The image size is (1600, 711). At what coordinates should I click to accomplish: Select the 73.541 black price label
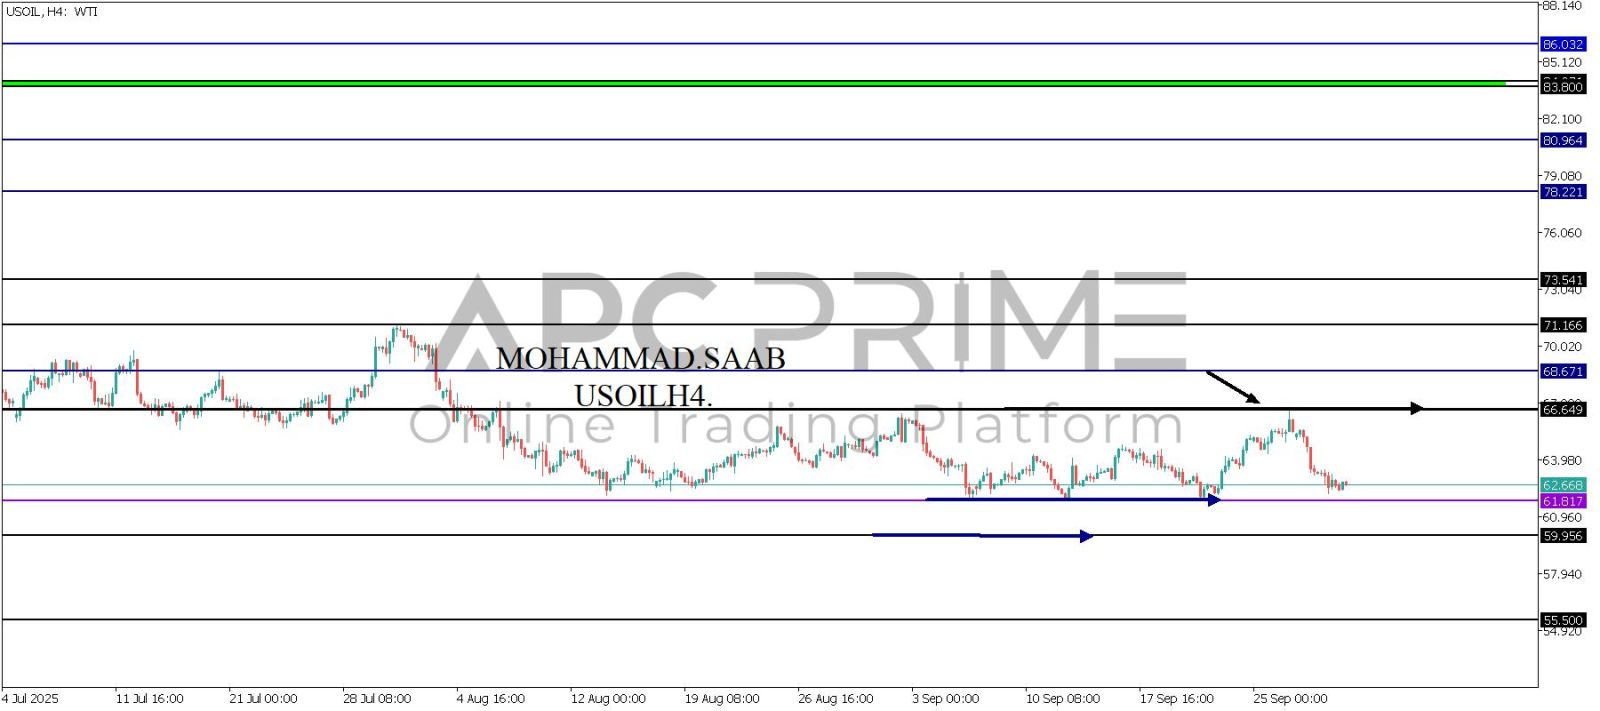coord(1562,280)
